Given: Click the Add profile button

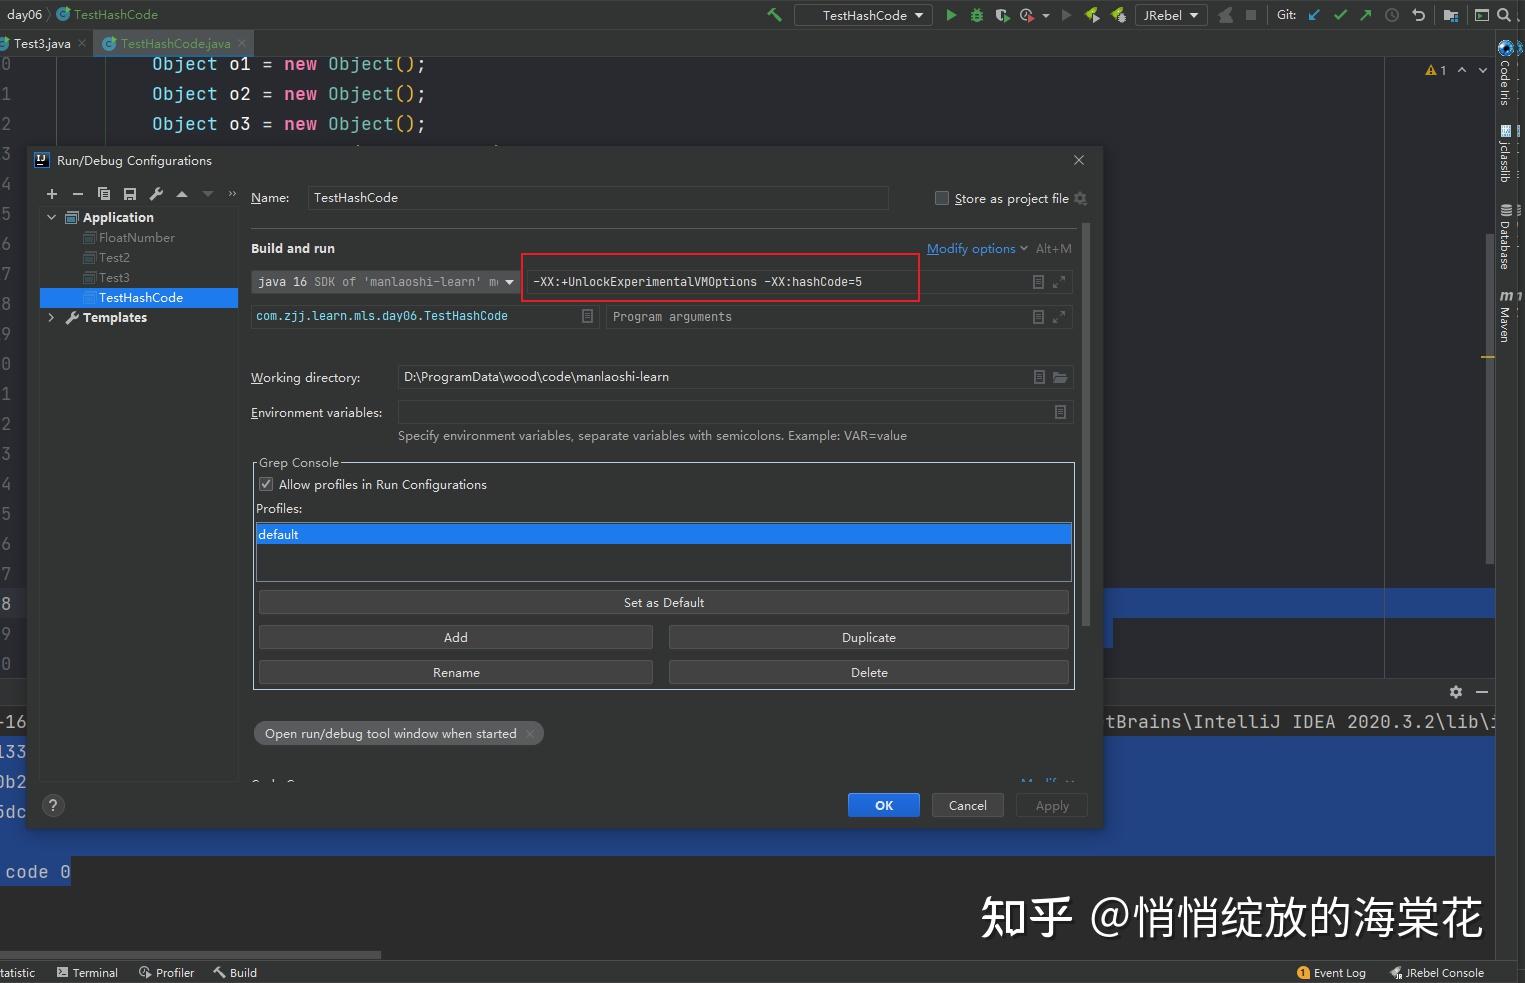Looking at the screenshot, I should click(x=456, y=637).
